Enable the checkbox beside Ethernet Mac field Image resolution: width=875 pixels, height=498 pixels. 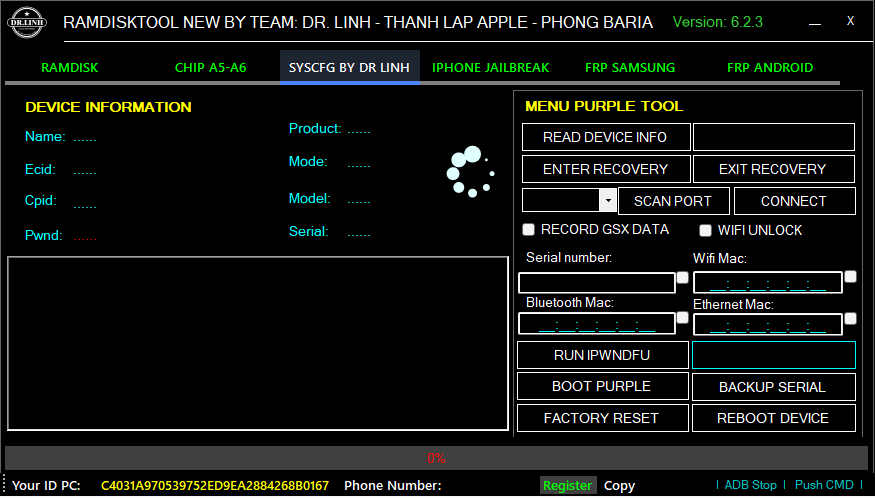850,318
